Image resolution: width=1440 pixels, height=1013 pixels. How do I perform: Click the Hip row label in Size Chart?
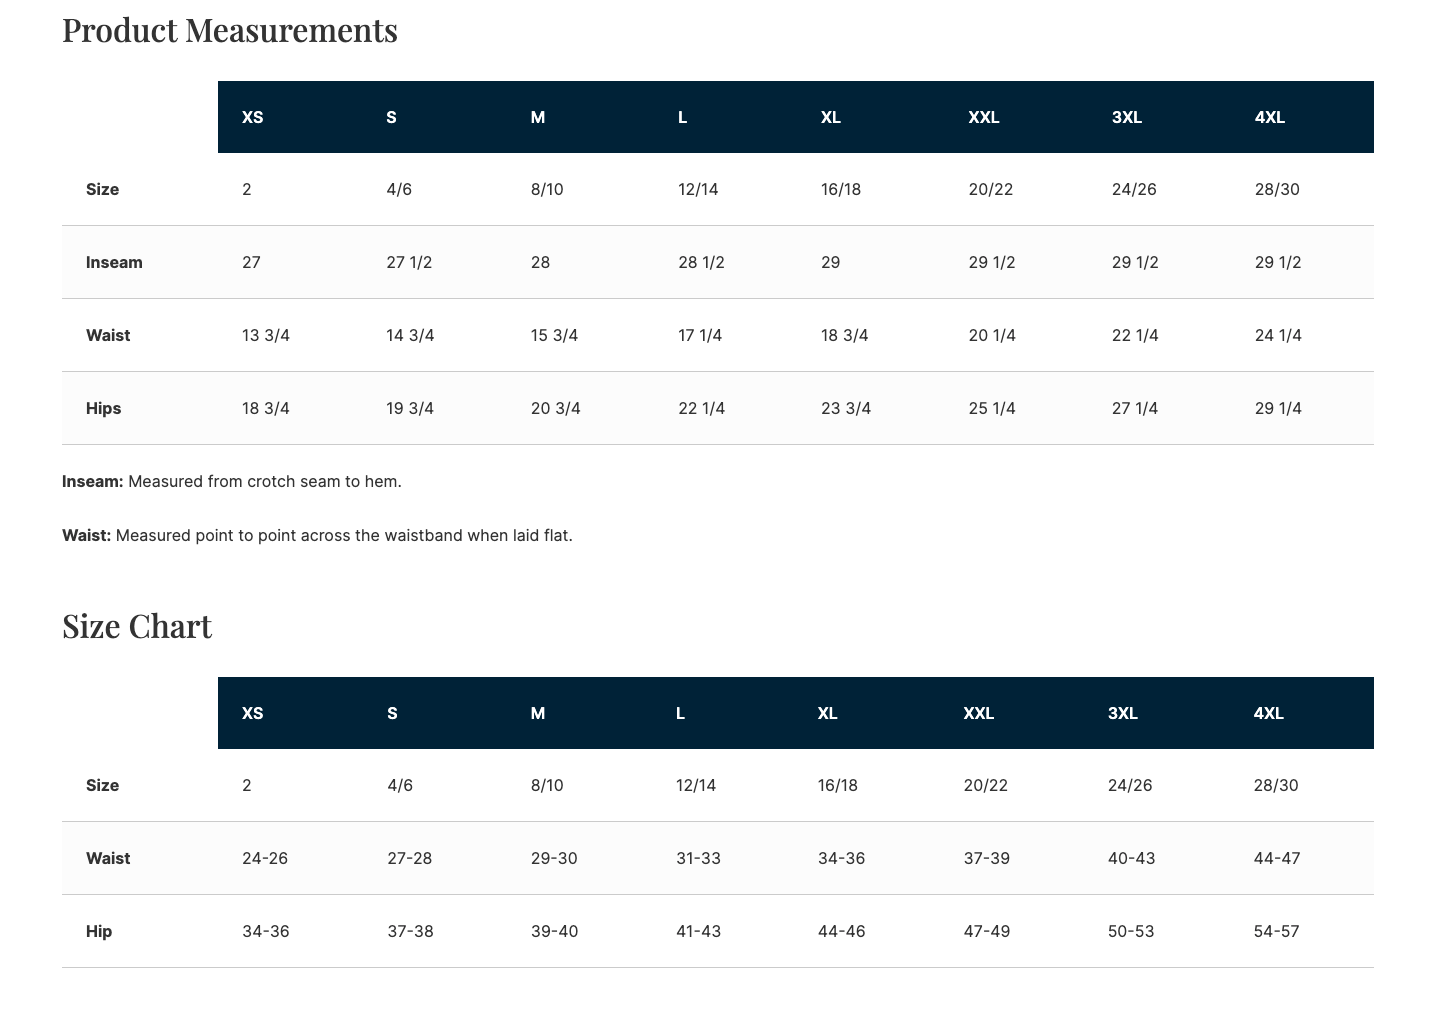99,931
